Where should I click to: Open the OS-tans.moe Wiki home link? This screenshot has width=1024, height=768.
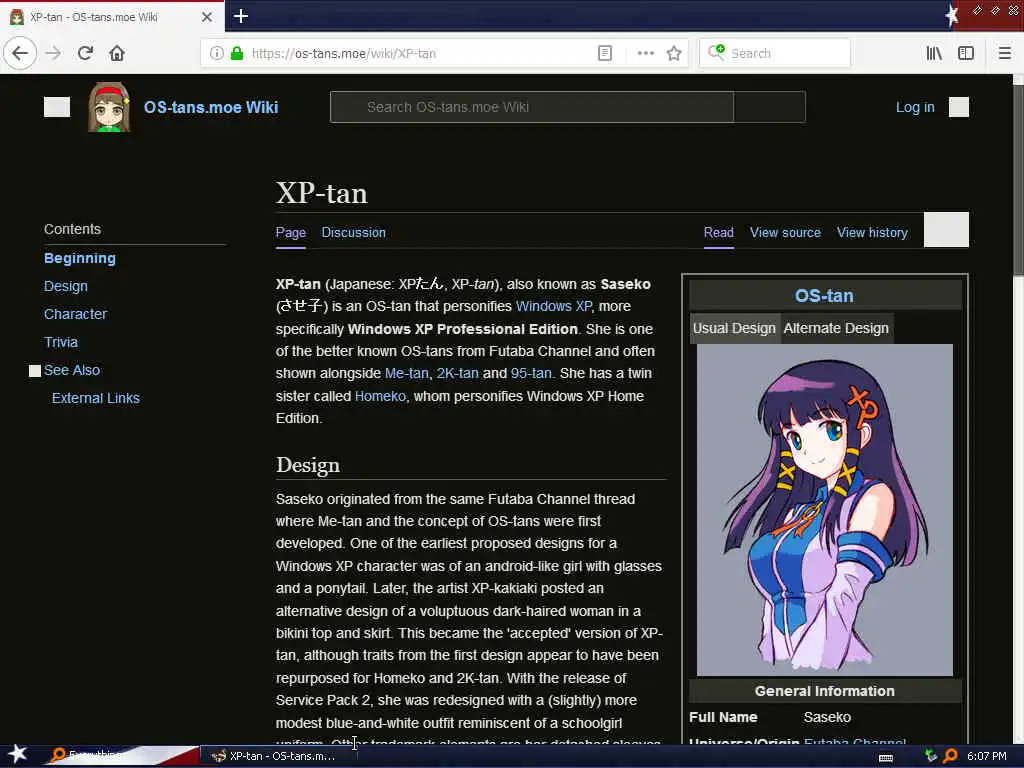pyautogui.click(x=211, y=107)
